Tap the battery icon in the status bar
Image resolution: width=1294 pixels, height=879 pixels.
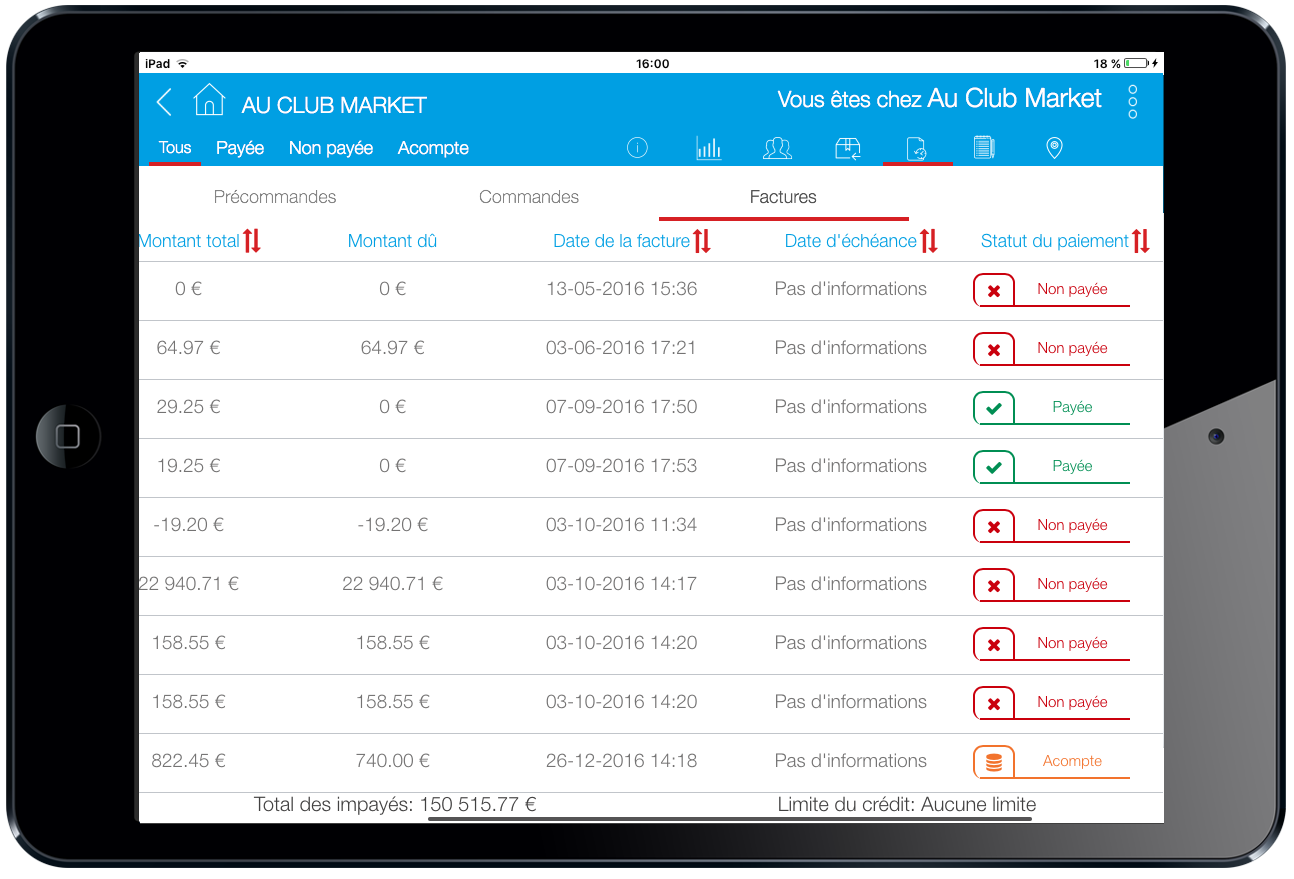point(1136,63)
